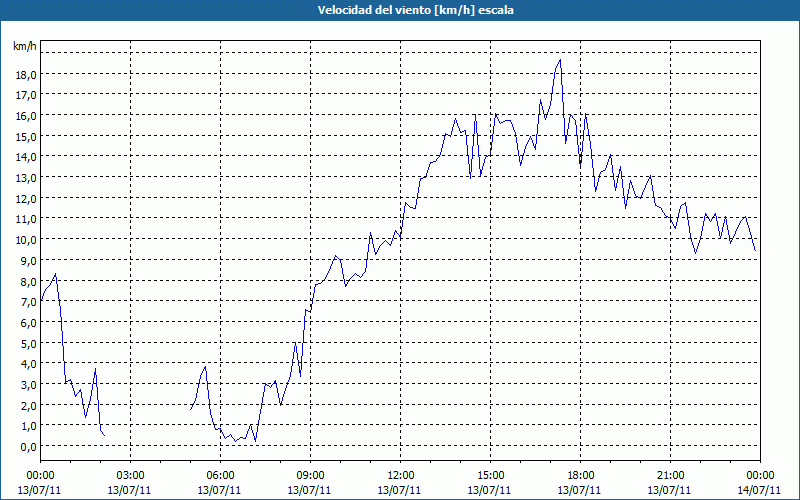Select the 15,0 y-axis value
Screen dimensions: 800x500
click(27, 136)
